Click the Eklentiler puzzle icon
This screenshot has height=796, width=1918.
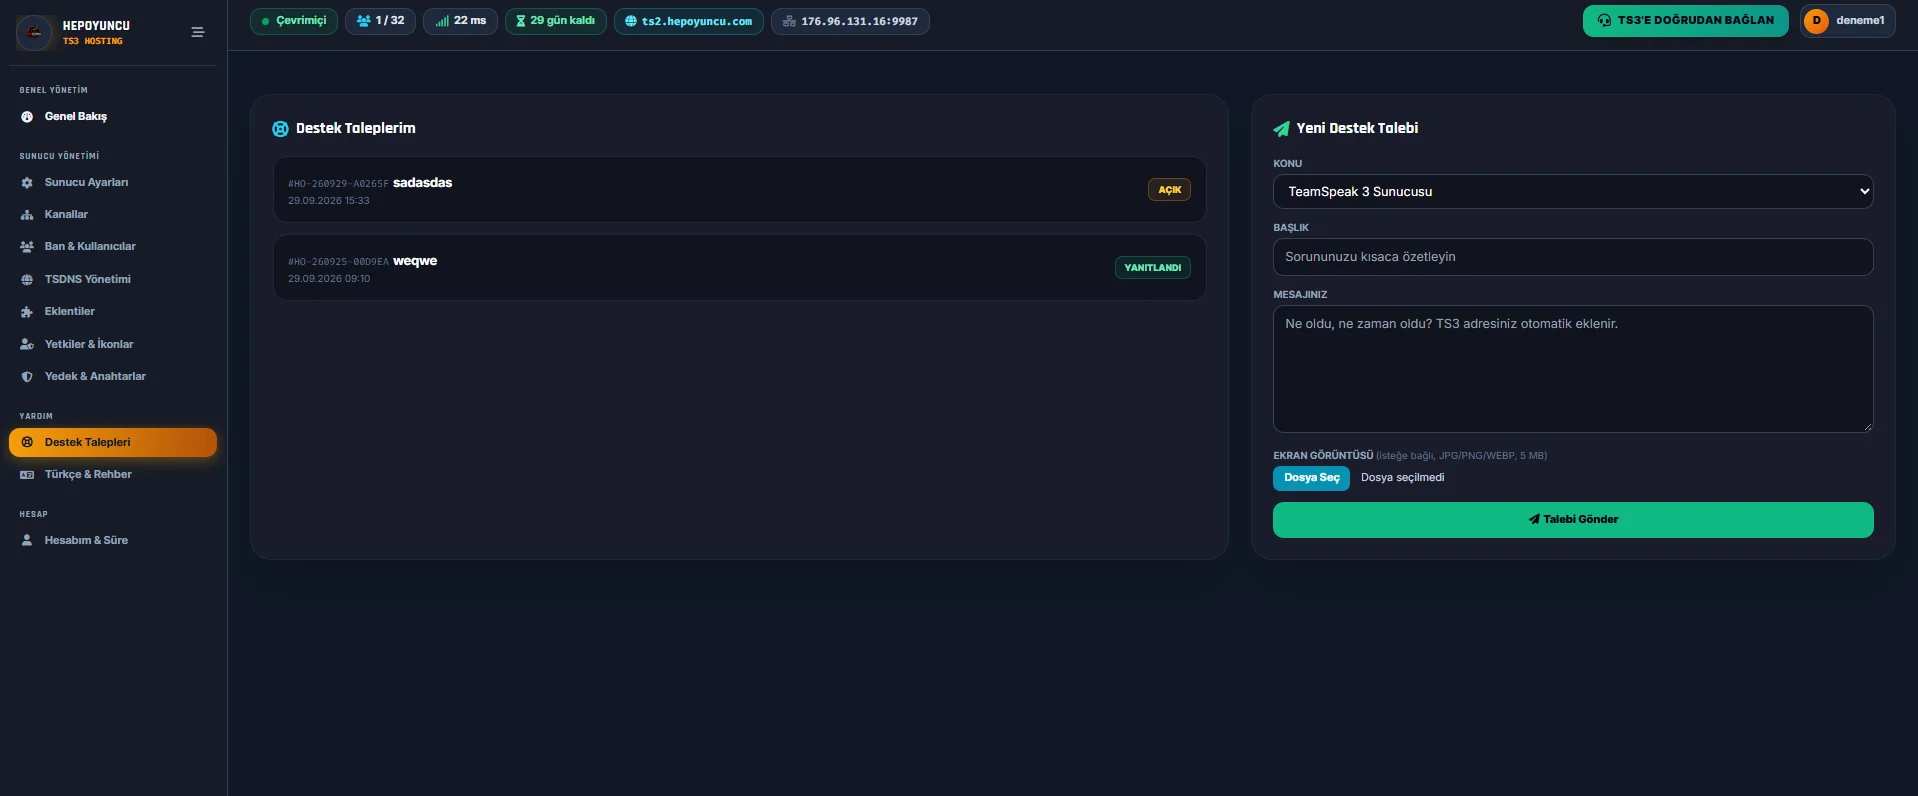coord(27,312)
